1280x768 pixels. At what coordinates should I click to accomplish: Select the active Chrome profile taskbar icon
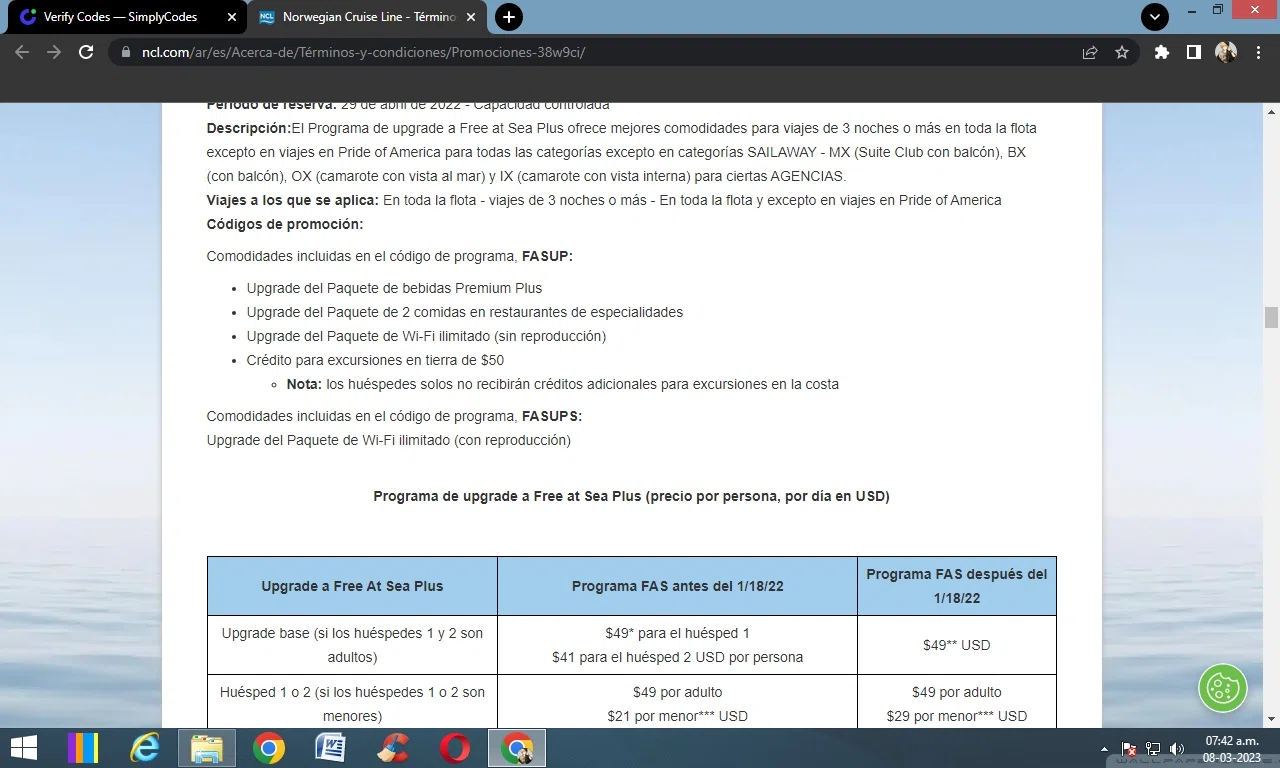pyautogui.click(x=517, y=748)
